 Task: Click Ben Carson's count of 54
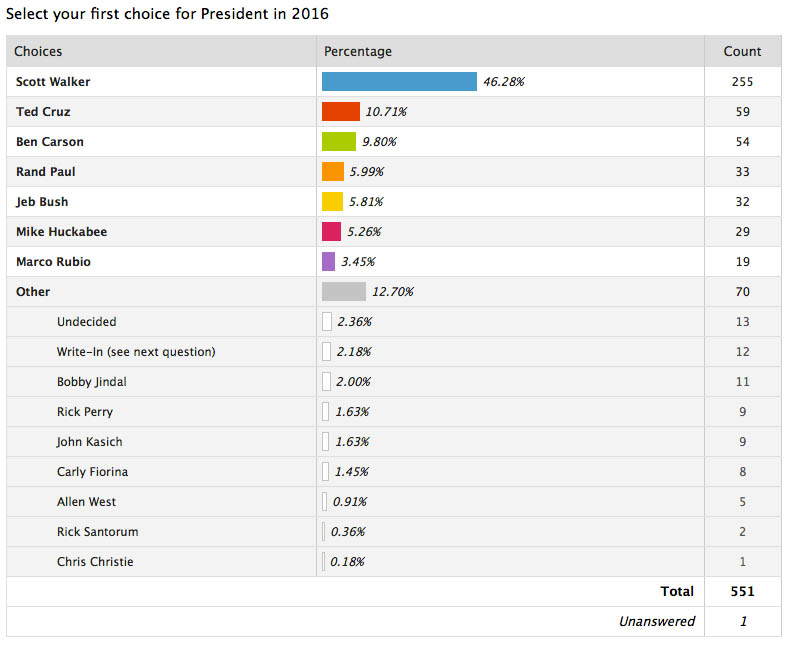742,142
